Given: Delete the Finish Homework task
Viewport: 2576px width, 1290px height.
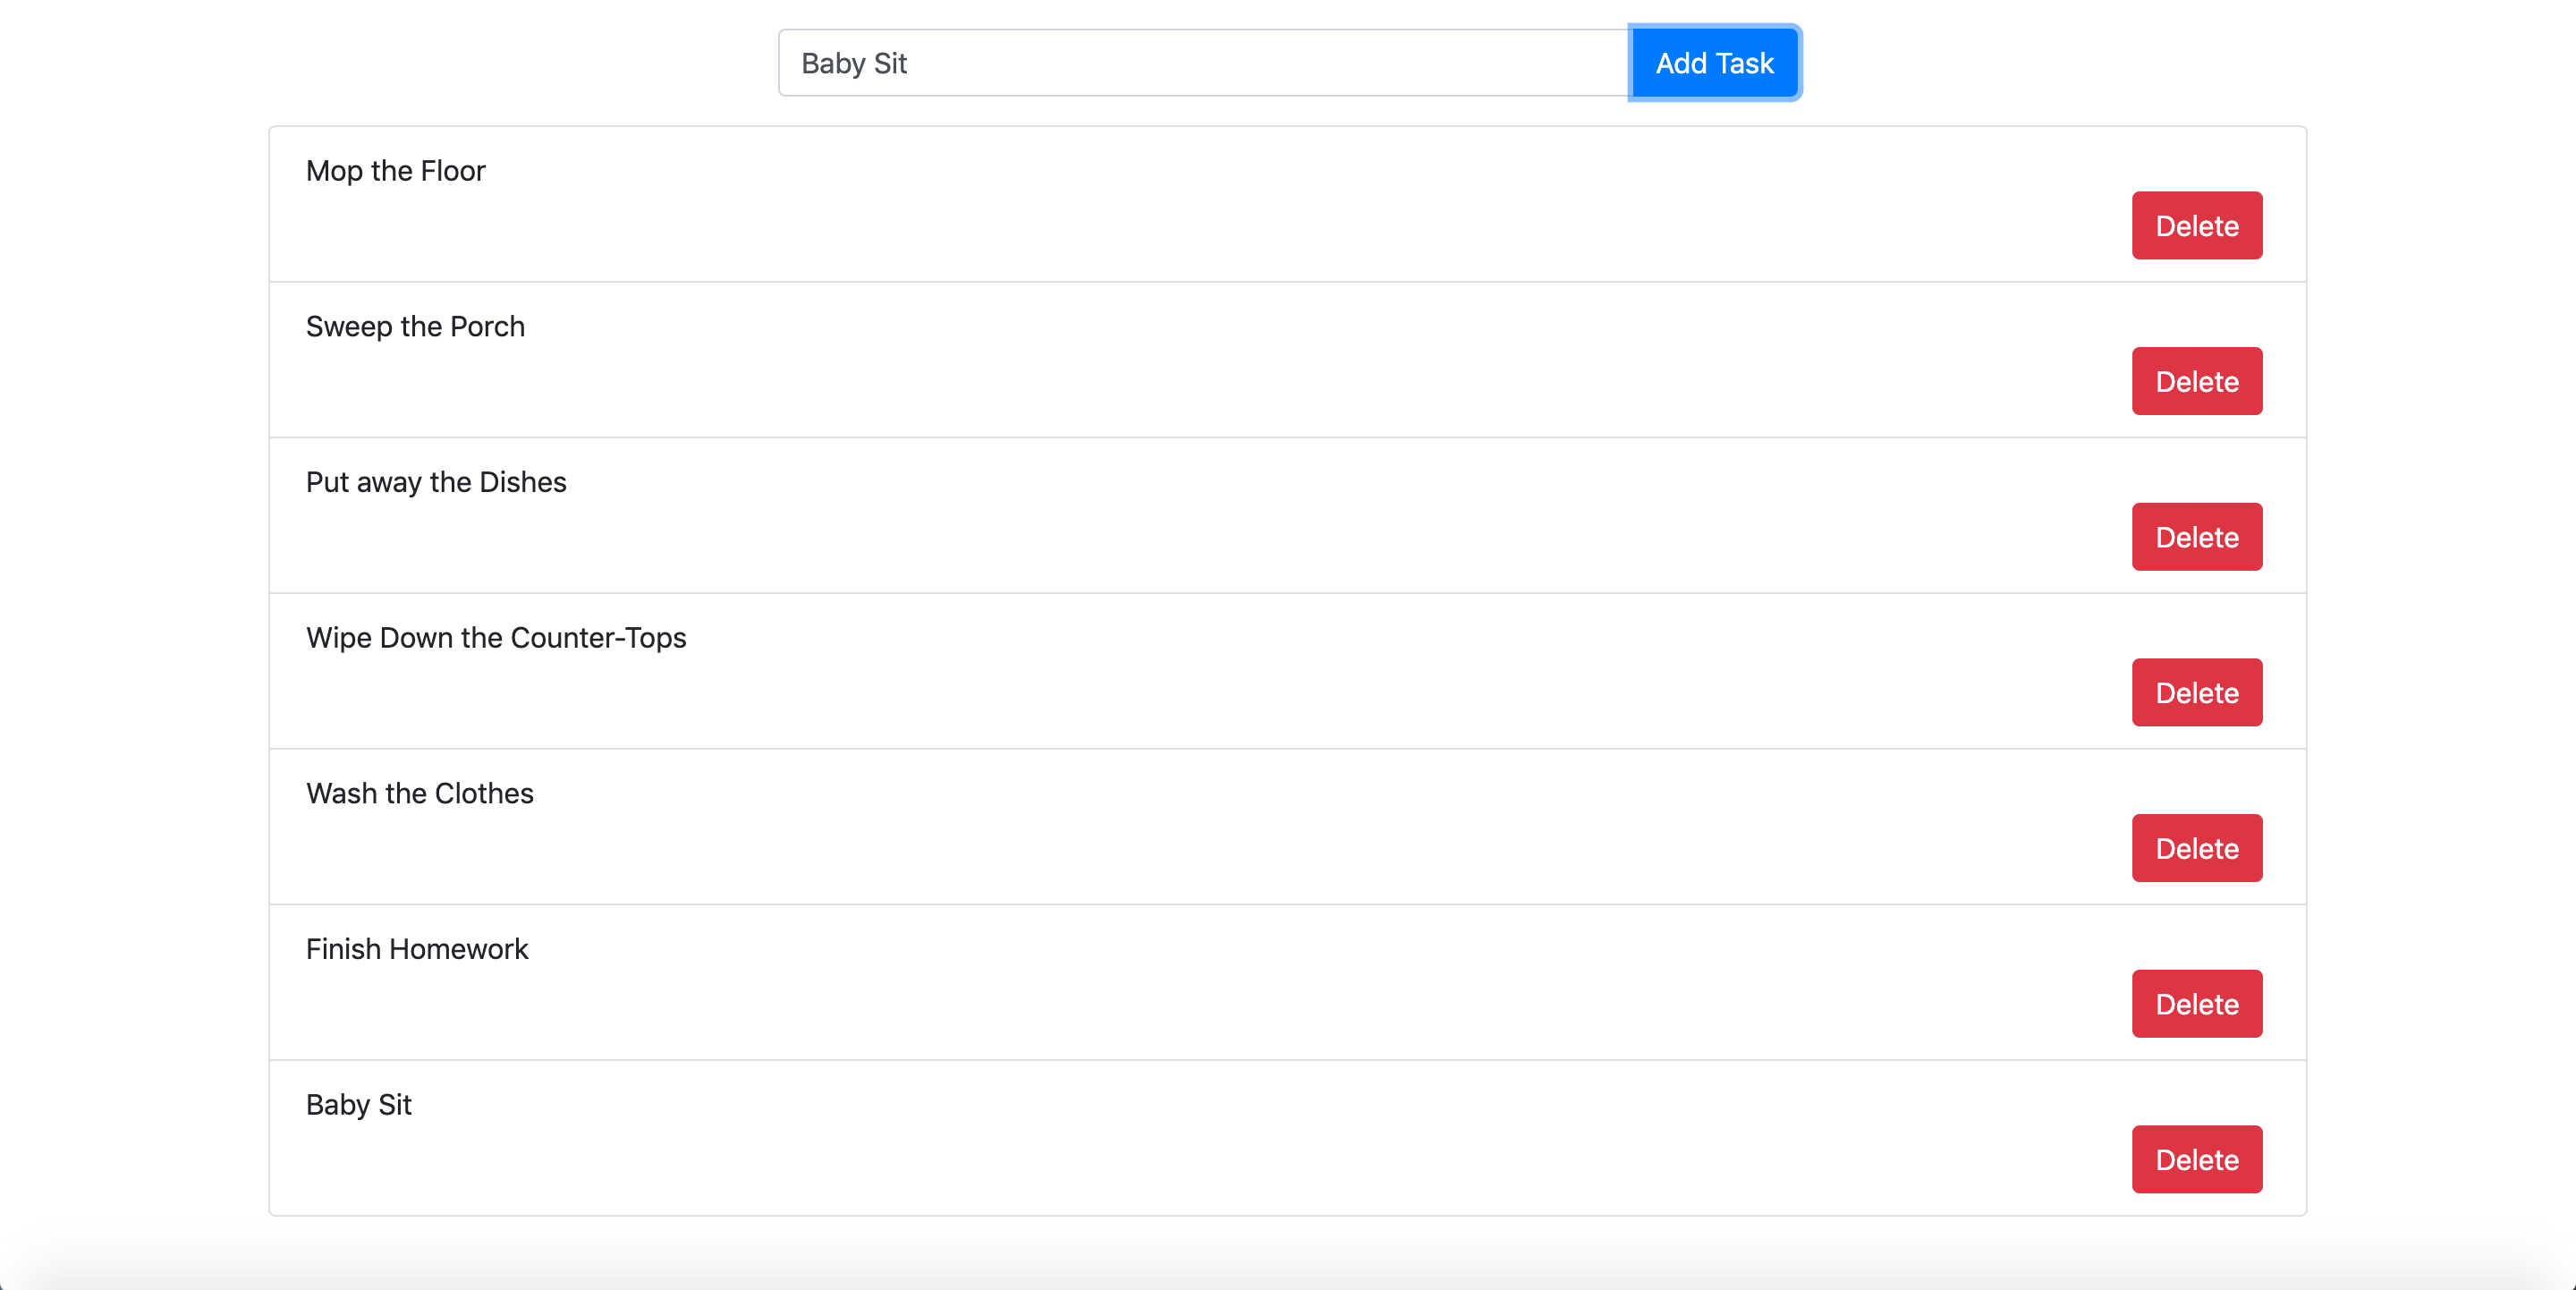Looking at the screenshot, I should tap(2196, 1004).
